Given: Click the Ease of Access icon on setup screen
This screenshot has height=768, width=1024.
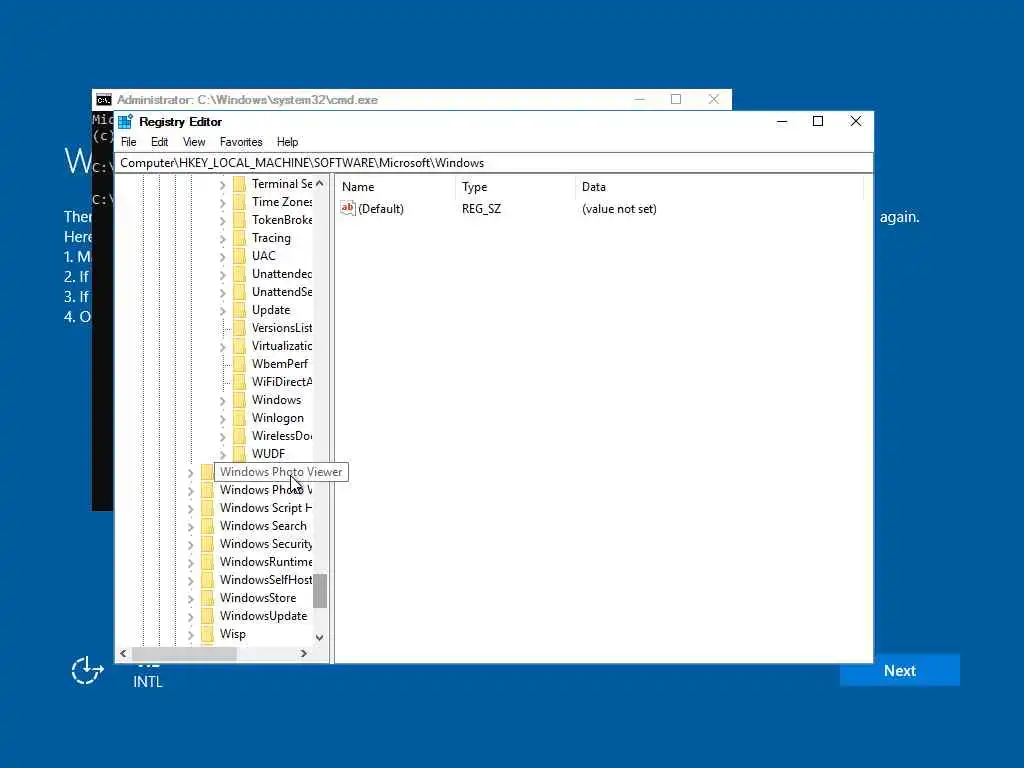Looking at the screenshot, I should tap(87, 671).
